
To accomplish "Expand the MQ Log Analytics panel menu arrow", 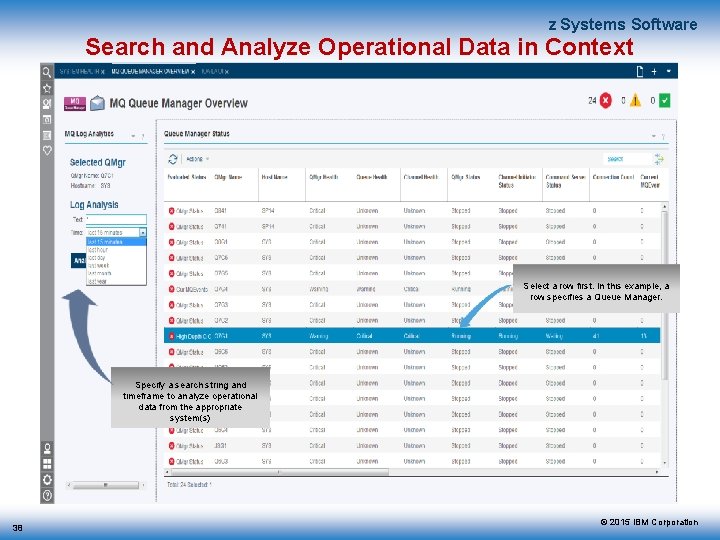I will (x=133, y=136).
